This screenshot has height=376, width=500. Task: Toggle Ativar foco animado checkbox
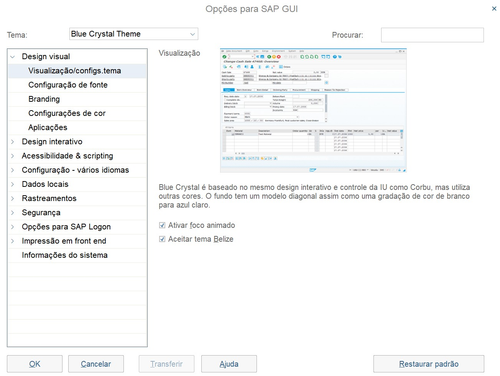(x=162, y=225)
